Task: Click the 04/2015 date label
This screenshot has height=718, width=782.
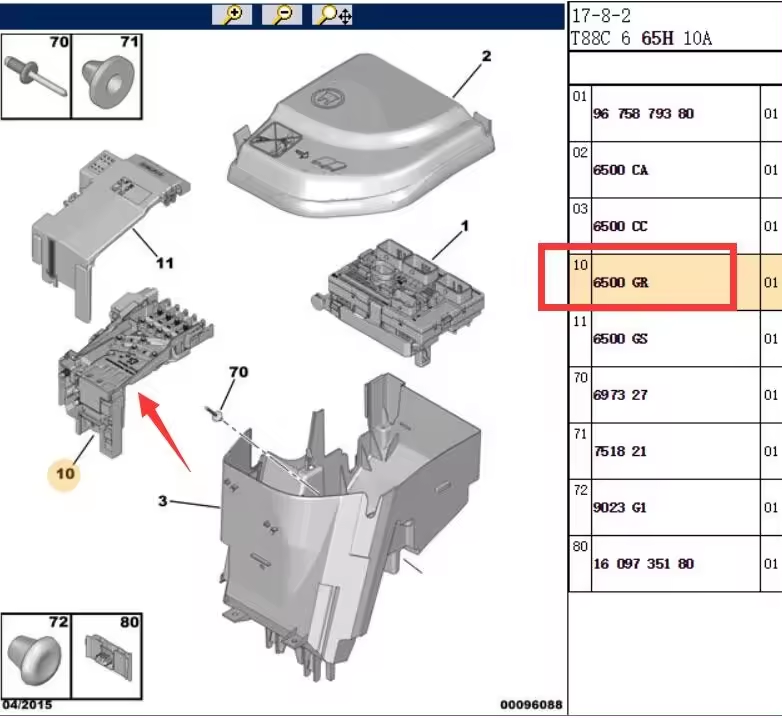Action: click(27, 705)
